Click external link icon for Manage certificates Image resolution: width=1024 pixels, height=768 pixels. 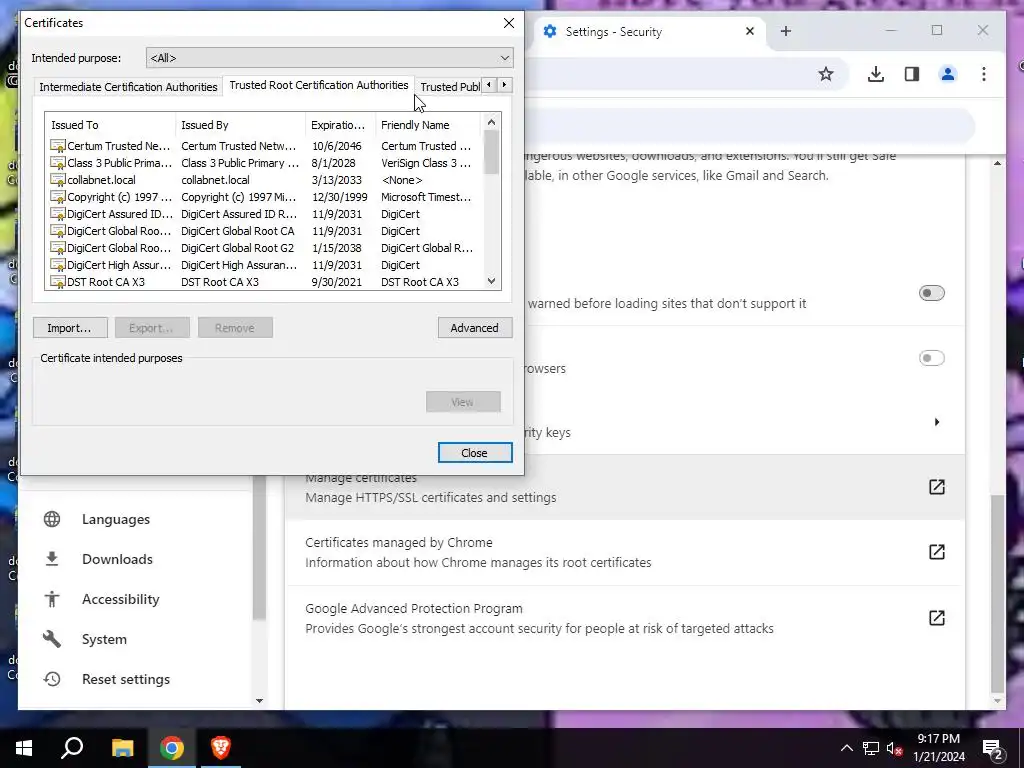936,487
